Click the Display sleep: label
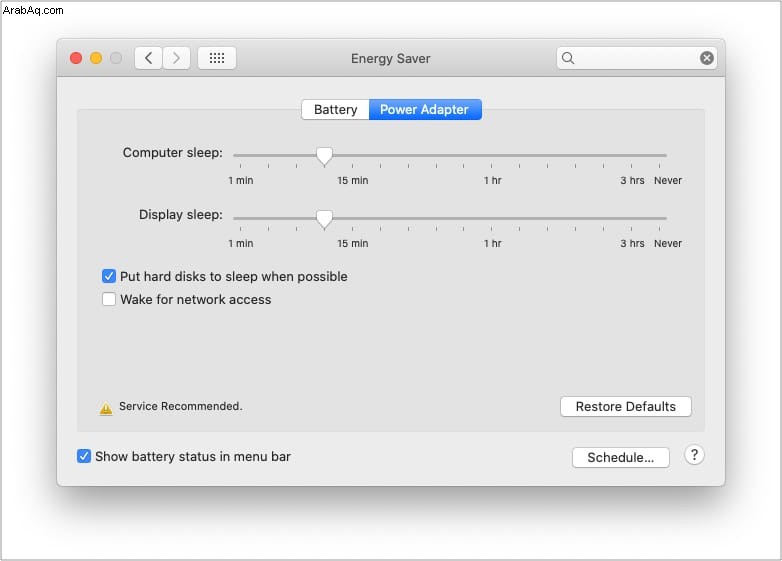This screenshot has height=561, width=782. [x=181, y=215]
